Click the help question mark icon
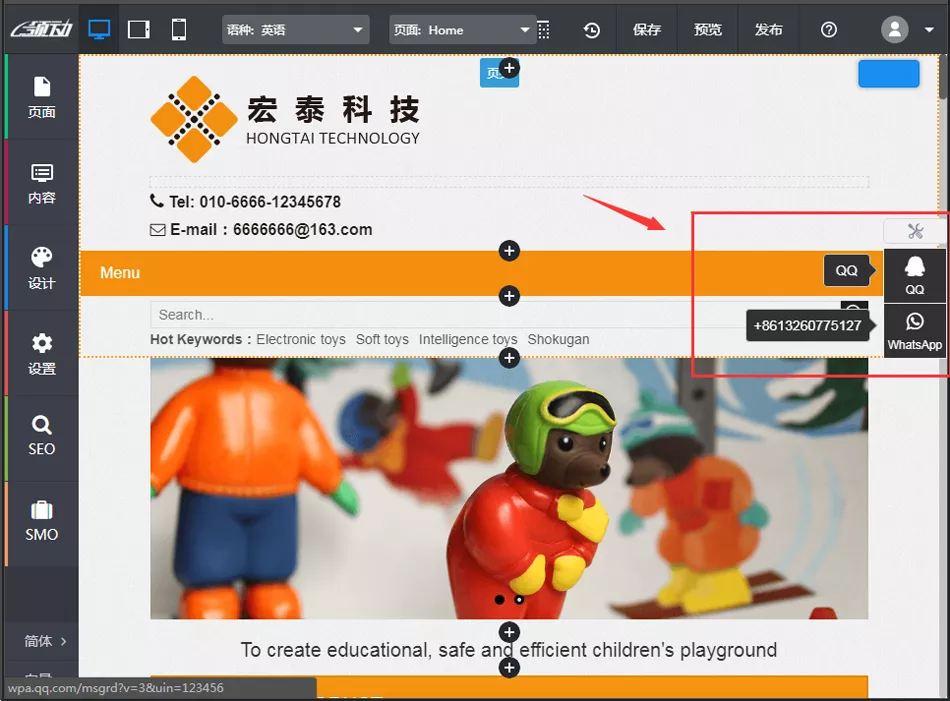This screenshot has width=950, height=701. click(828, 30)
